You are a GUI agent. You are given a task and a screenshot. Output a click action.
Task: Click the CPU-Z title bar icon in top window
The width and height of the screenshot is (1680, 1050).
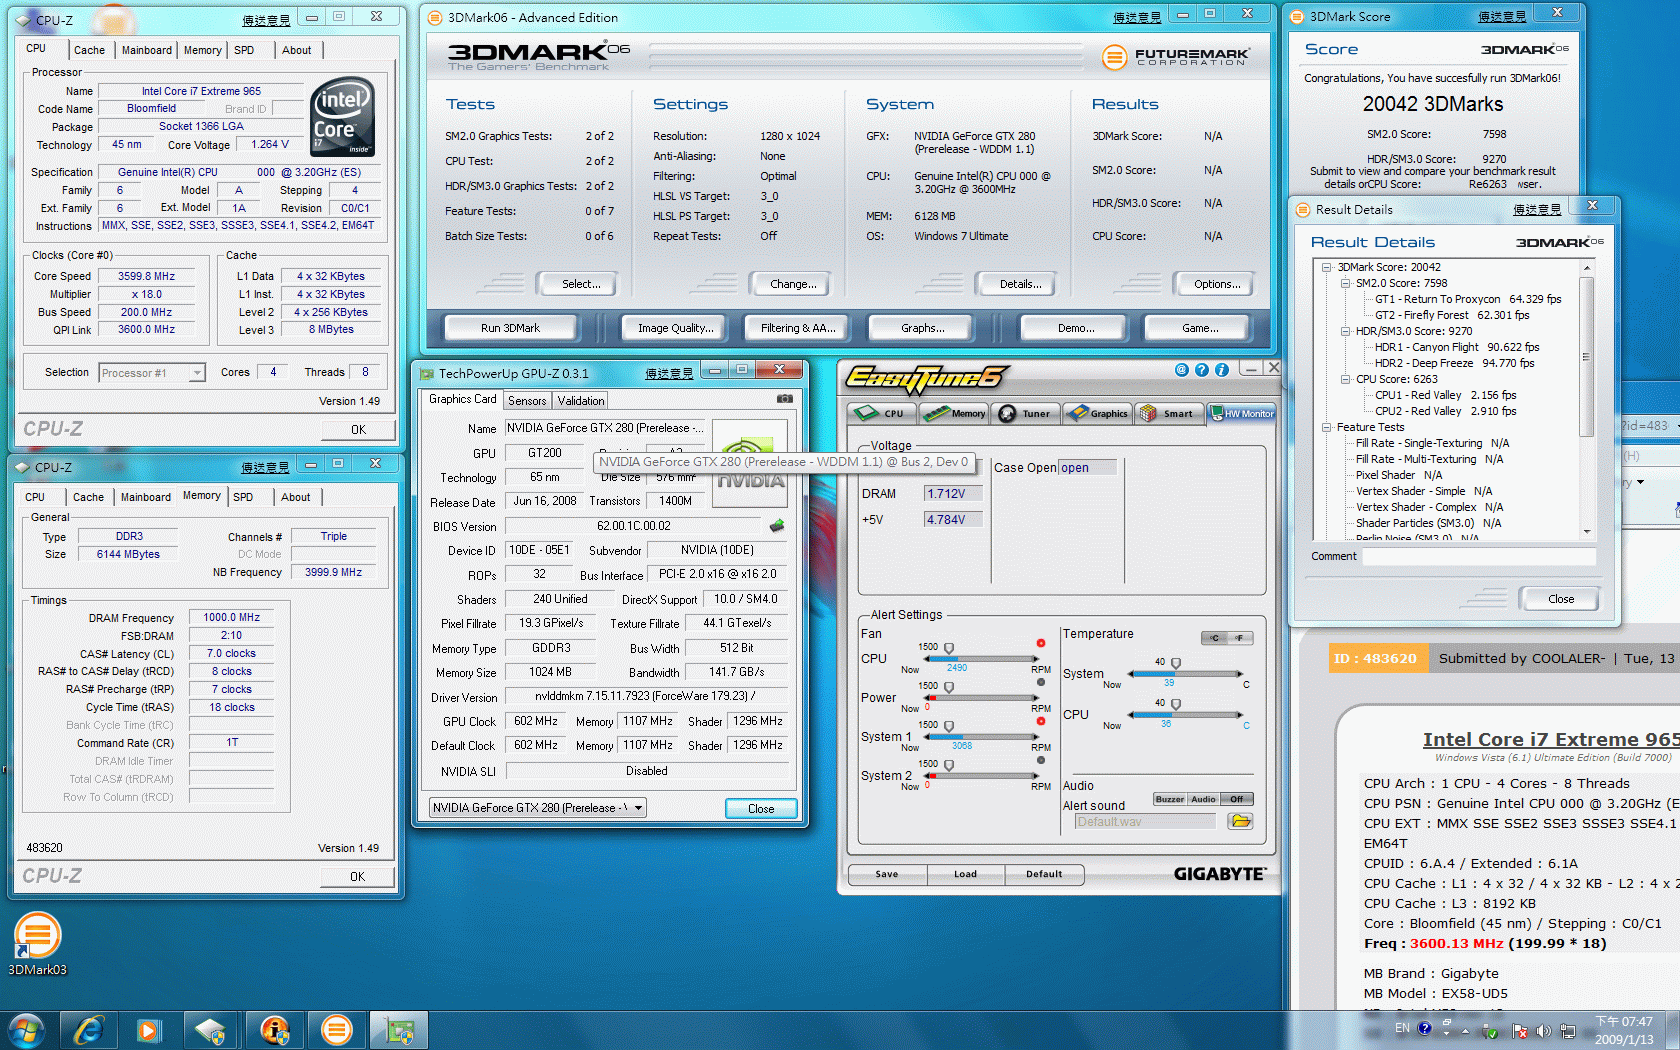coord(23,19)
